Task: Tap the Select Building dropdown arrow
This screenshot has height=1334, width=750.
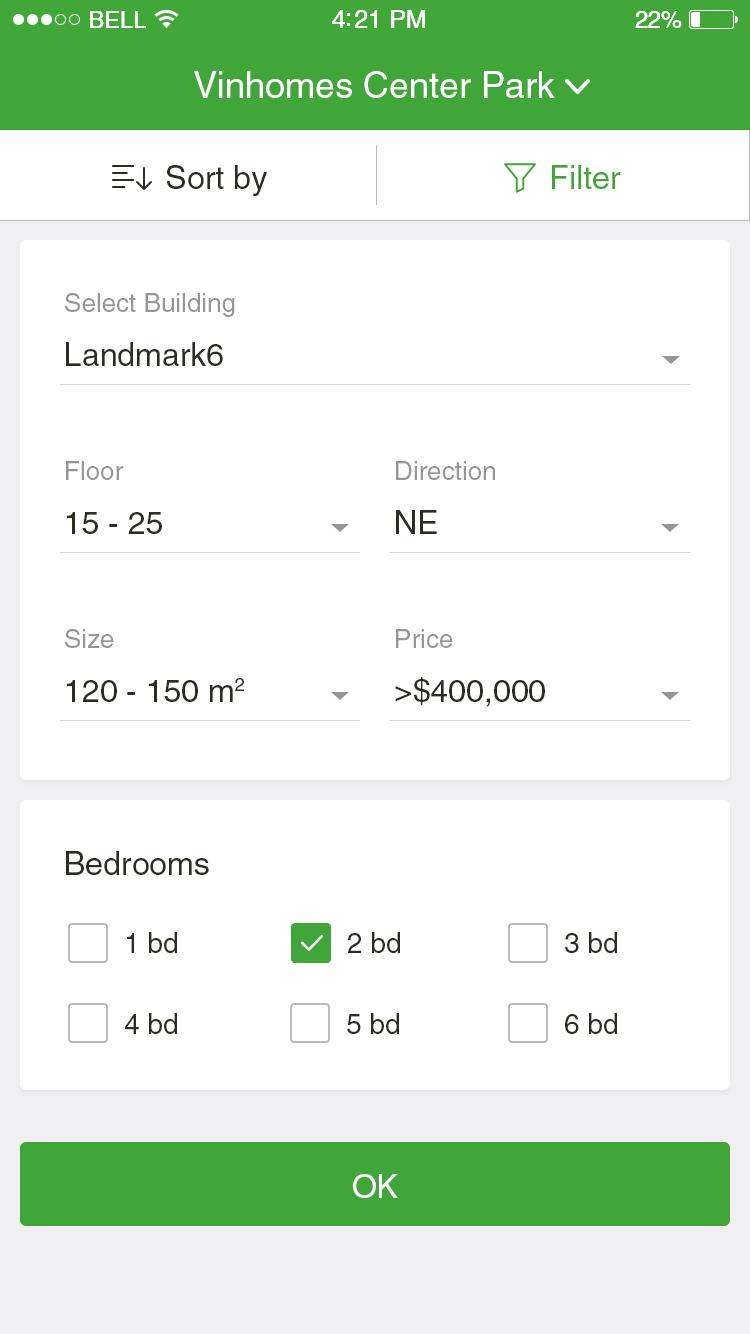Action: coord(670,359)
